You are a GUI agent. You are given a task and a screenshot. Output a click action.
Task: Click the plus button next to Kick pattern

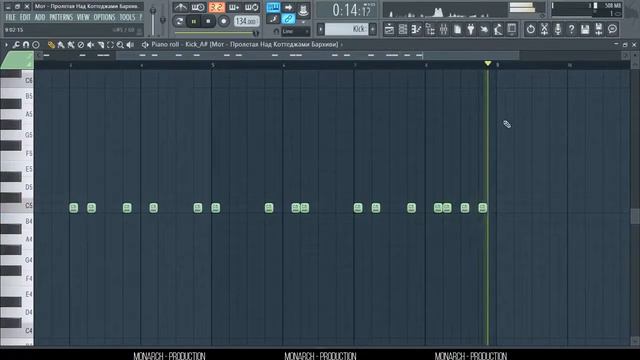tap(373, 29)
